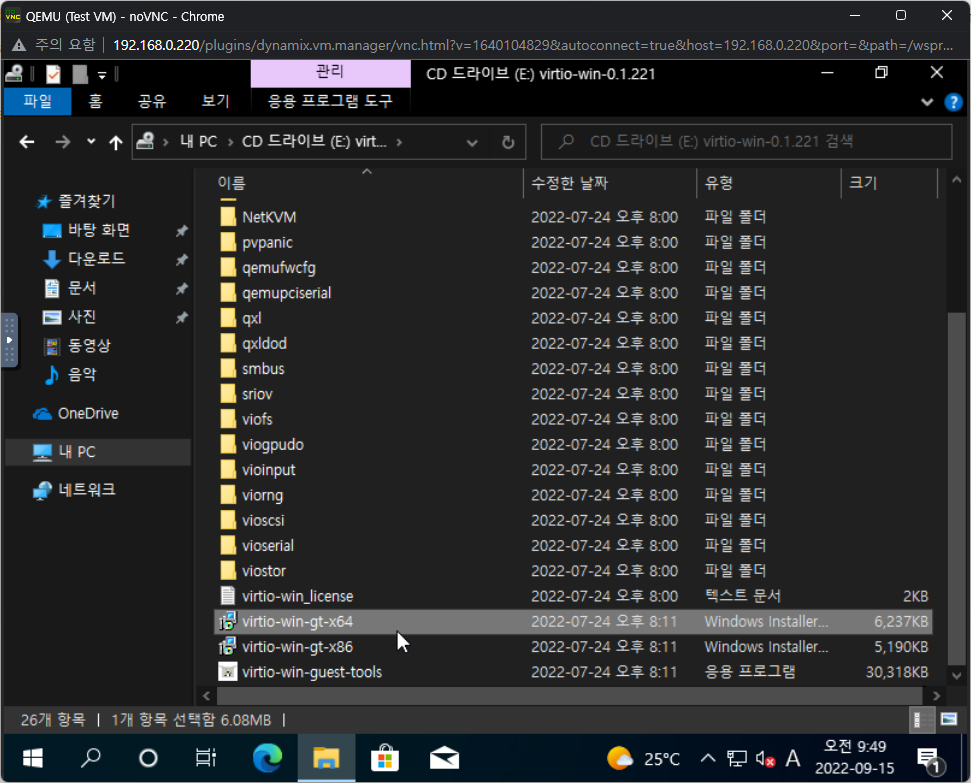
Task: Open Task View from the taskbar
Action: 206,758
